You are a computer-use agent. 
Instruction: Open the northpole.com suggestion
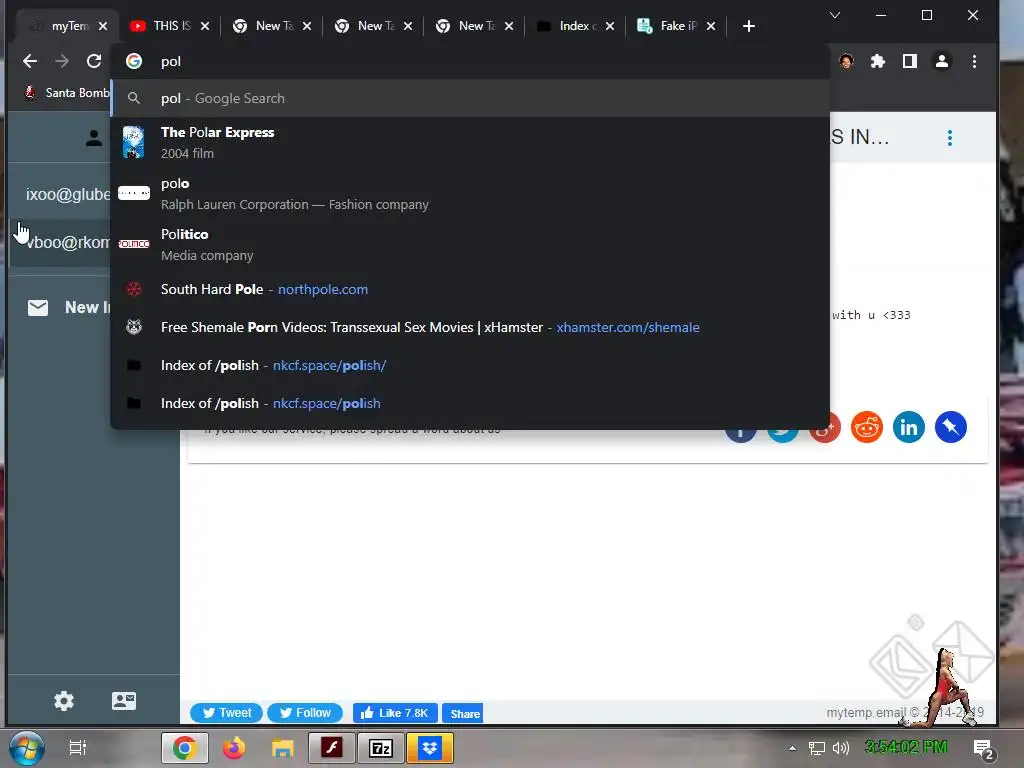[470, 289]
